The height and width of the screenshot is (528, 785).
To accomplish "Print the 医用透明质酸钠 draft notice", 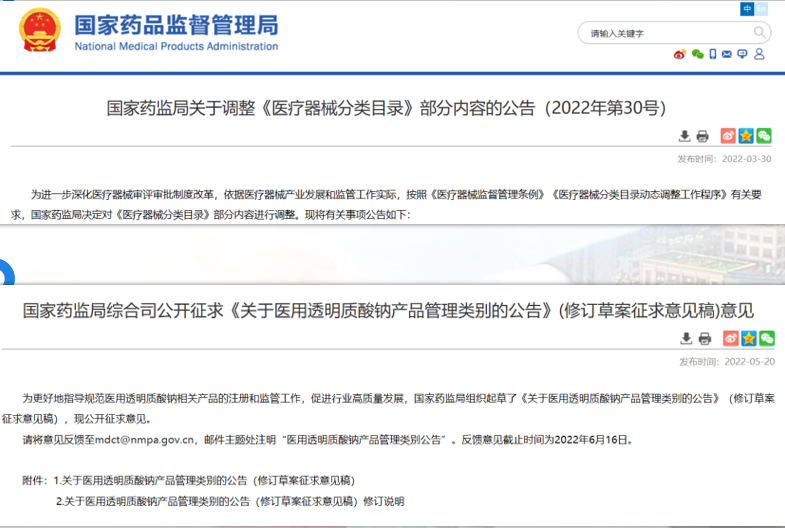I will point(703,339).
